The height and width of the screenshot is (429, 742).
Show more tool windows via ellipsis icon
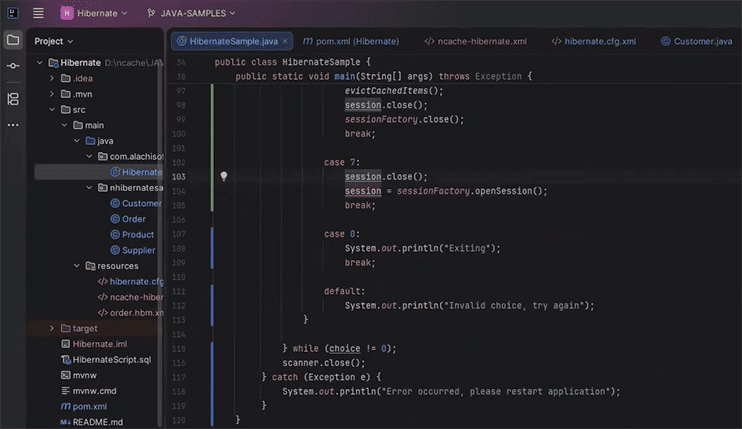point(13,125)
